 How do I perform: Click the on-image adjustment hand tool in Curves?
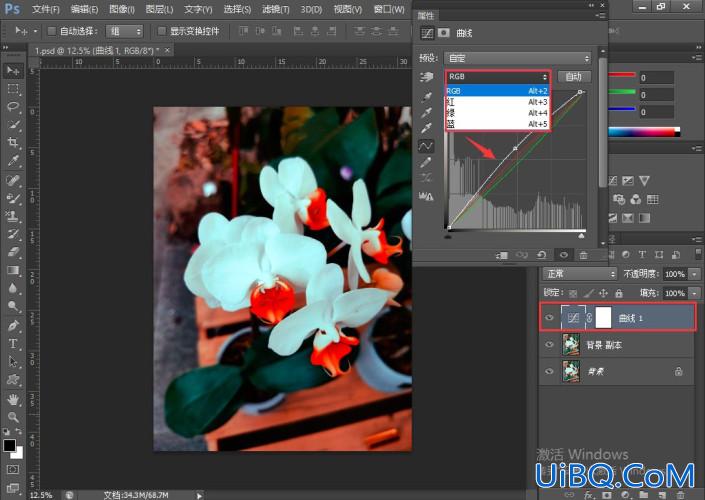[x=426, y=77]
